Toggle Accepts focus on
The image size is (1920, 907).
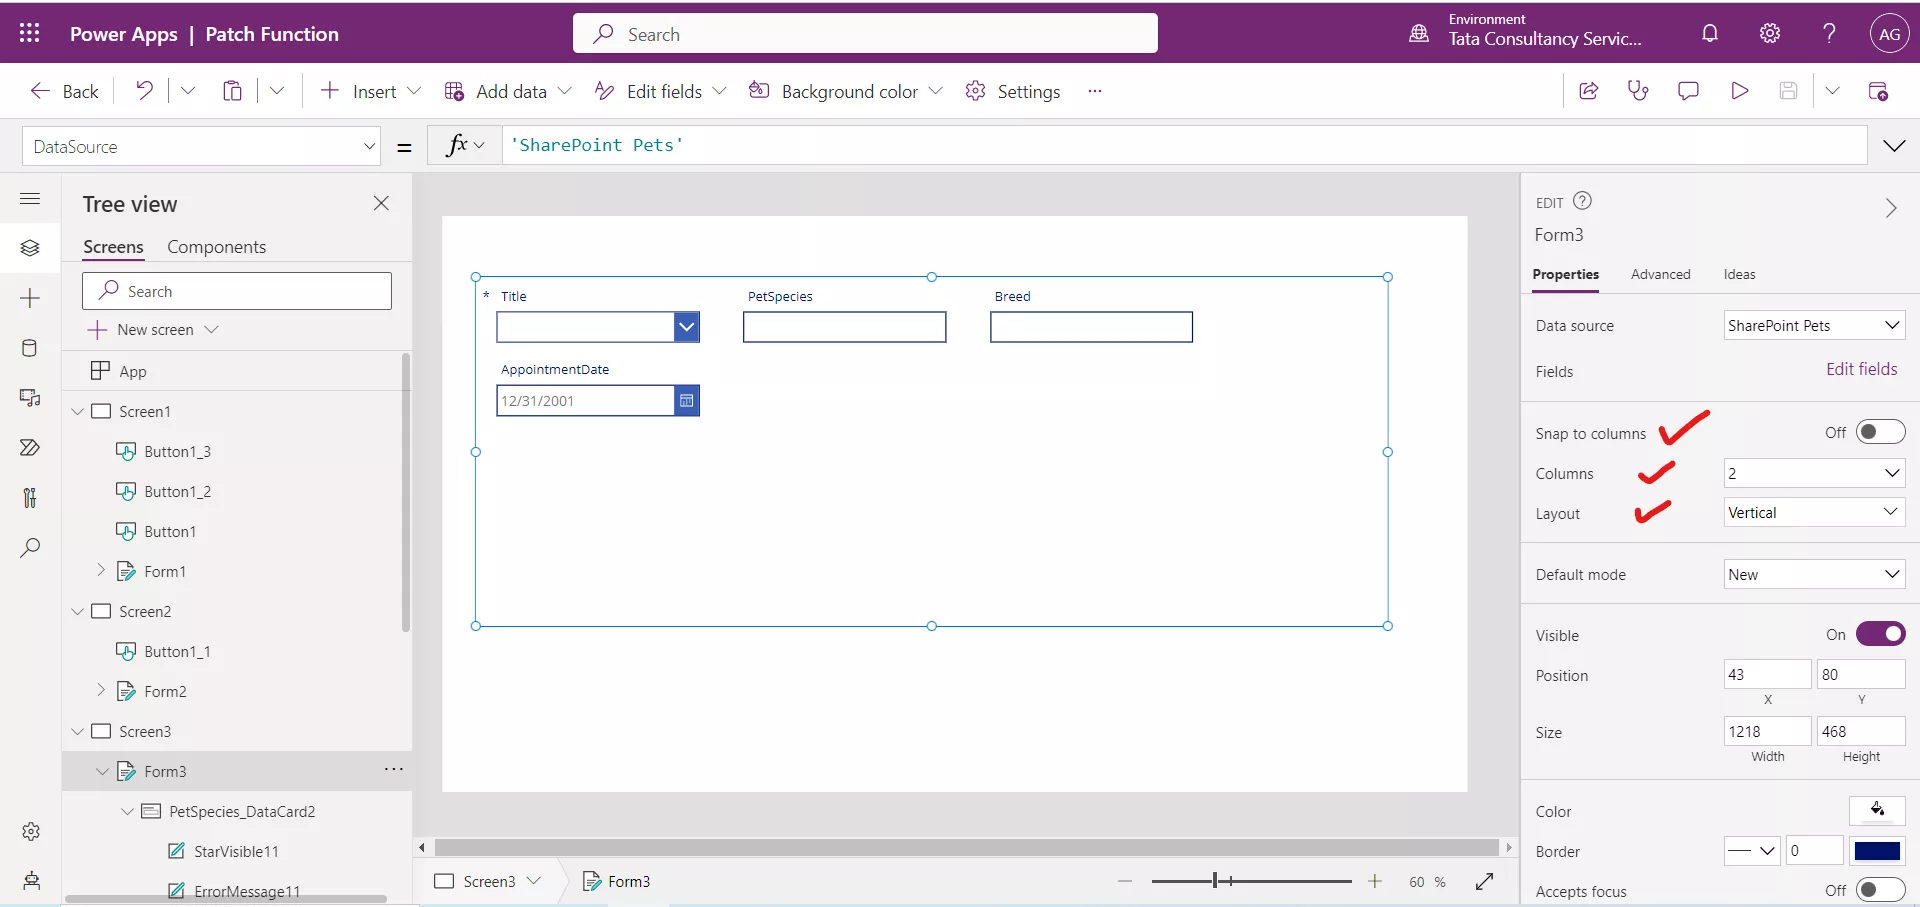coord(1881,890)
